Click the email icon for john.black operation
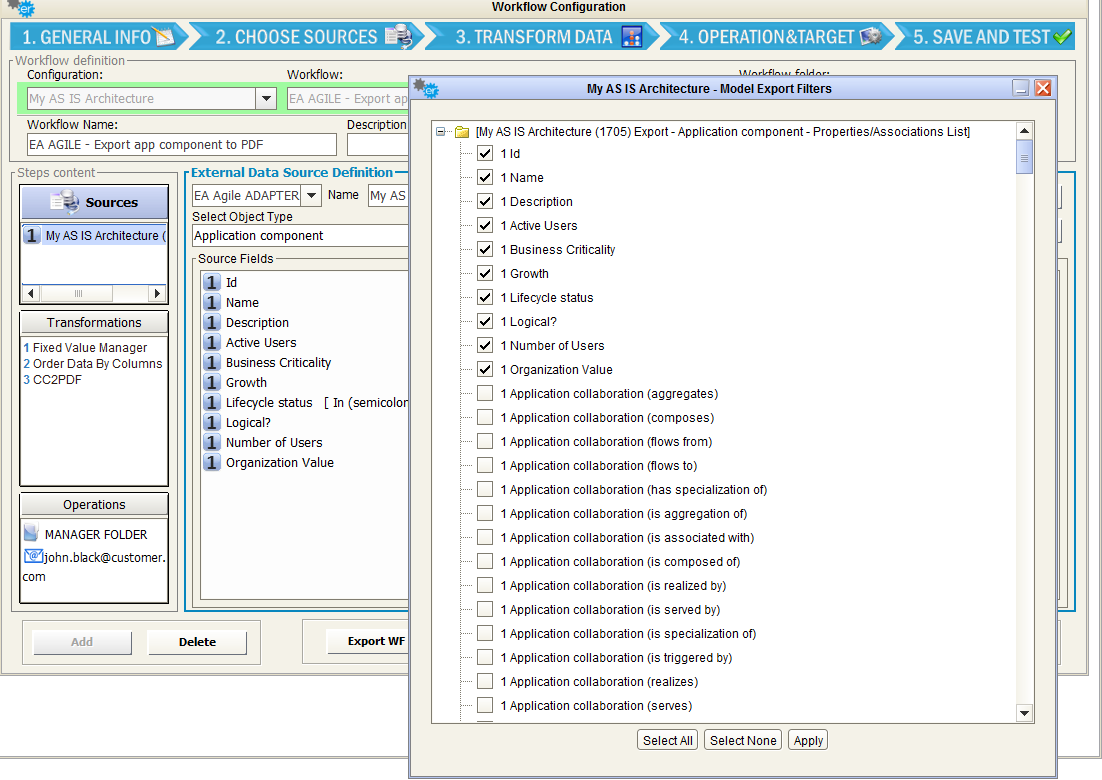 pos(33,557)
